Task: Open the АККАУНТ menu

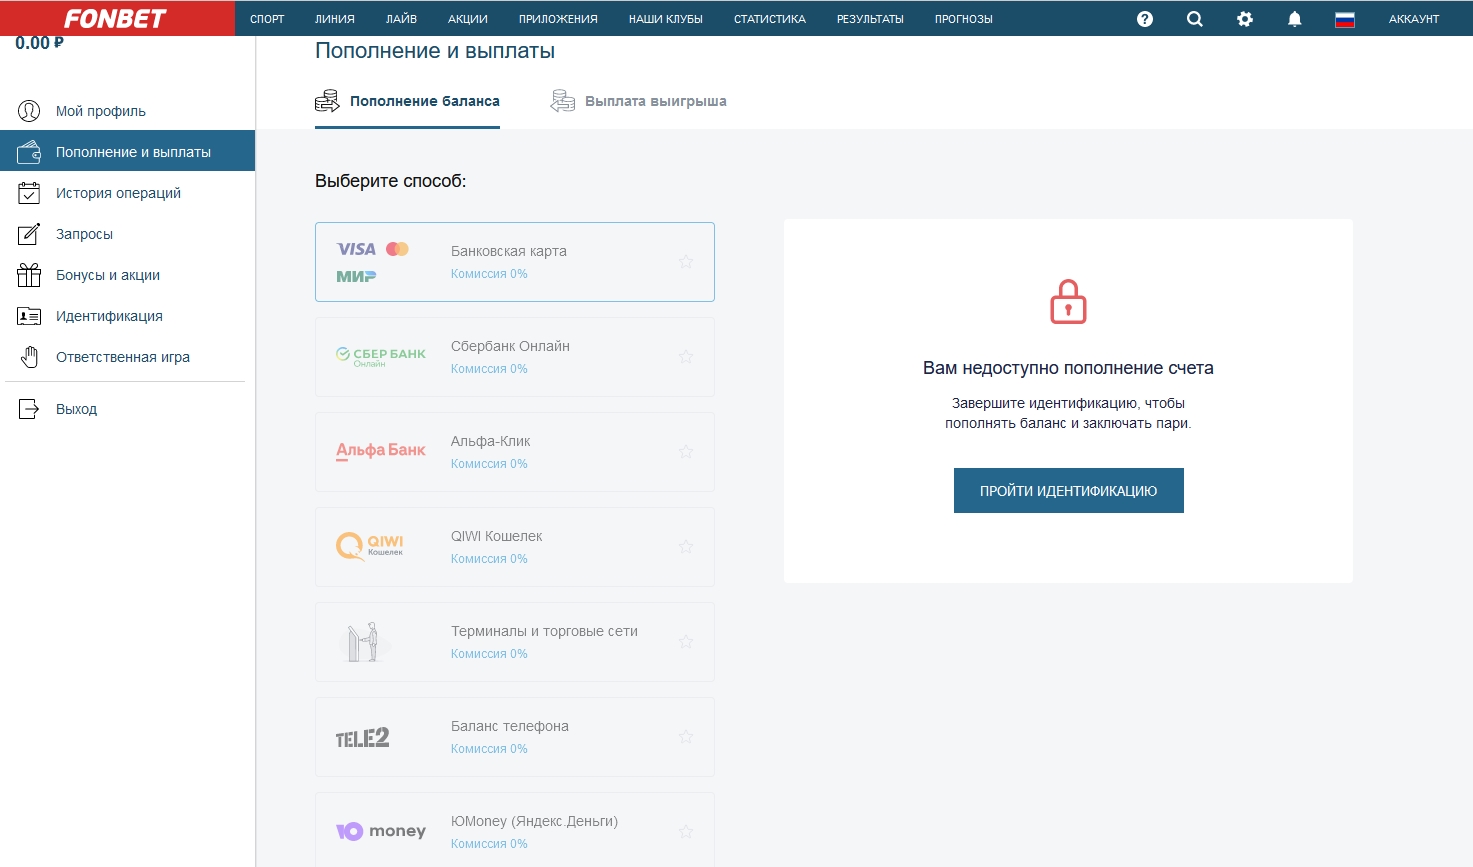Action: click(x=1413, y=19)
